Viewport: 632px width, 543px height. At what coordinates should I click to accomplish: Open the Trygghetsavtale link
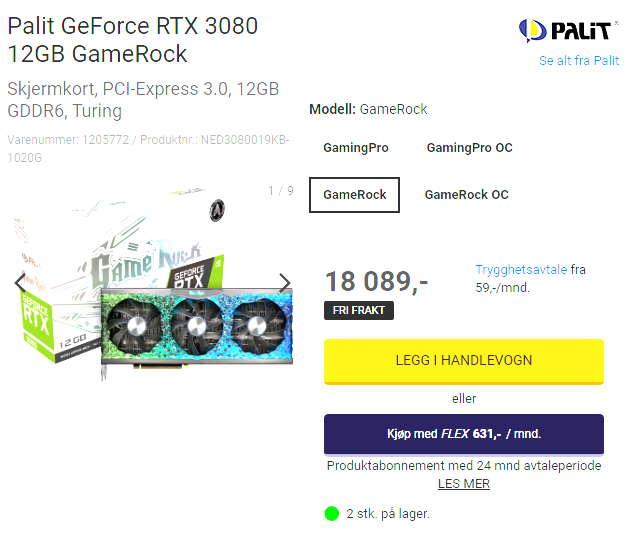pyautogui.click(x=521, y=269)
